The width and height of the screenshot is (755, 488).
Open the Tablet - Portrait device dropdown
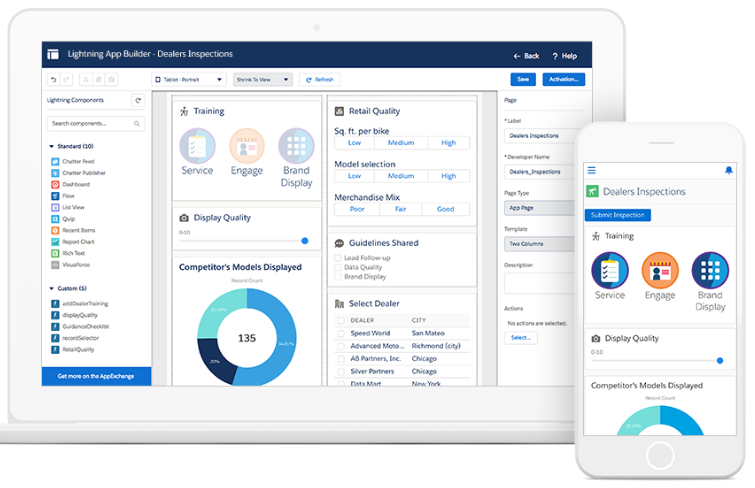click(189, 79)
